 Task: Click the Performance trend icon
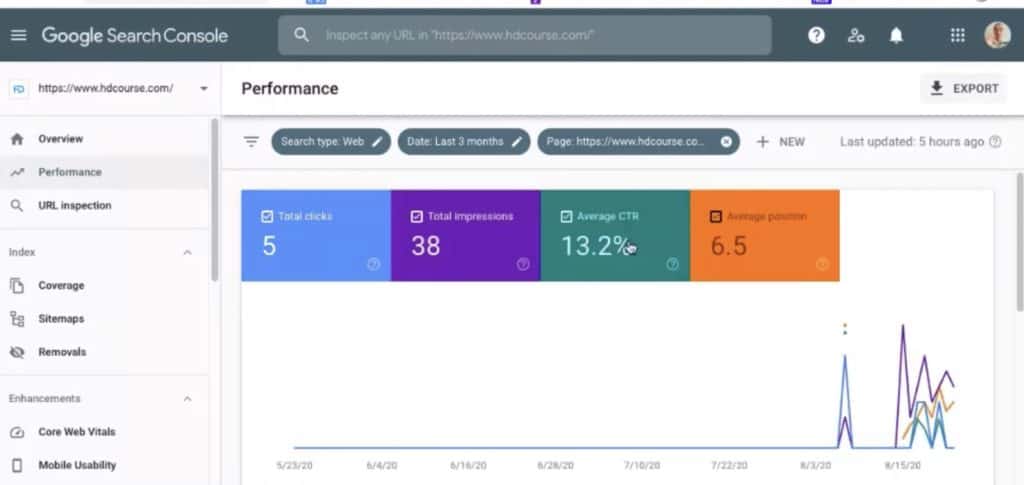(18, 172)
